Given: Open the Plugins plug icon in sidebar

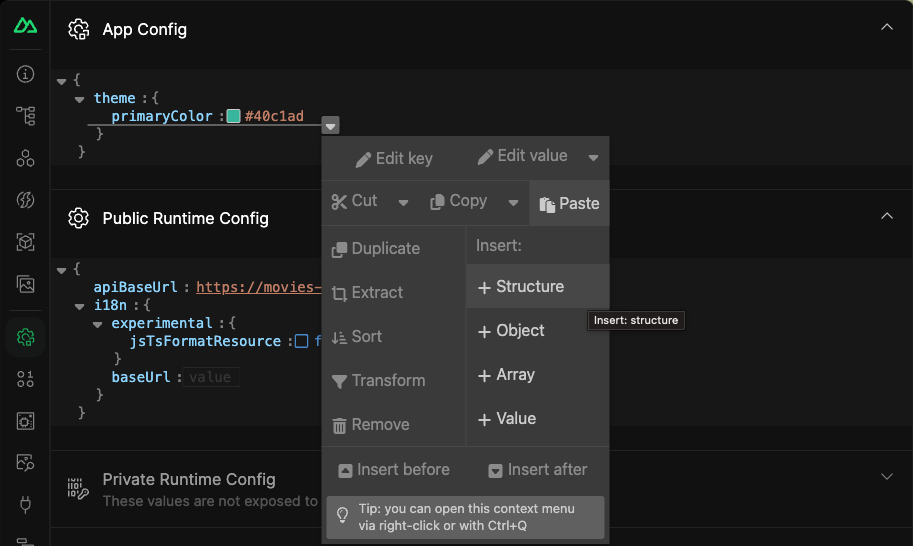Looking at the screenshot, I should coord(26,503).
